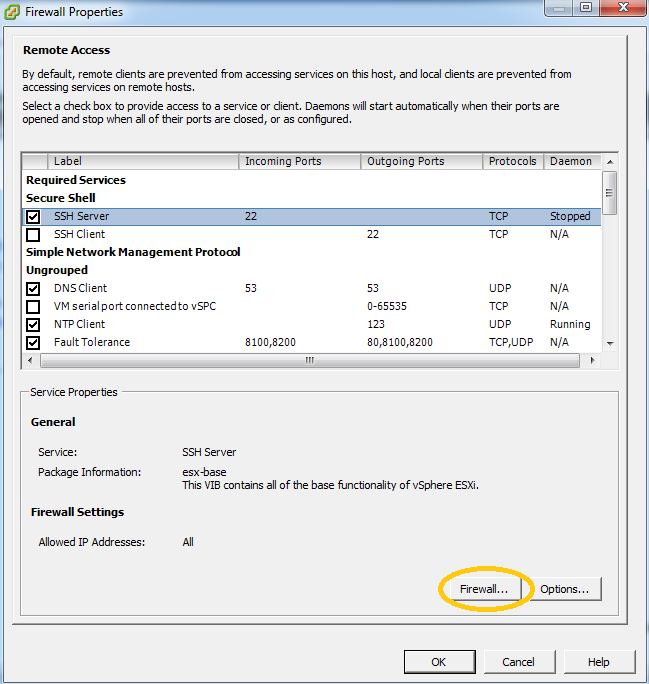Sort by the Label column header
The image size is (649, 684).
pyautogui.click(x=143, y=161)
